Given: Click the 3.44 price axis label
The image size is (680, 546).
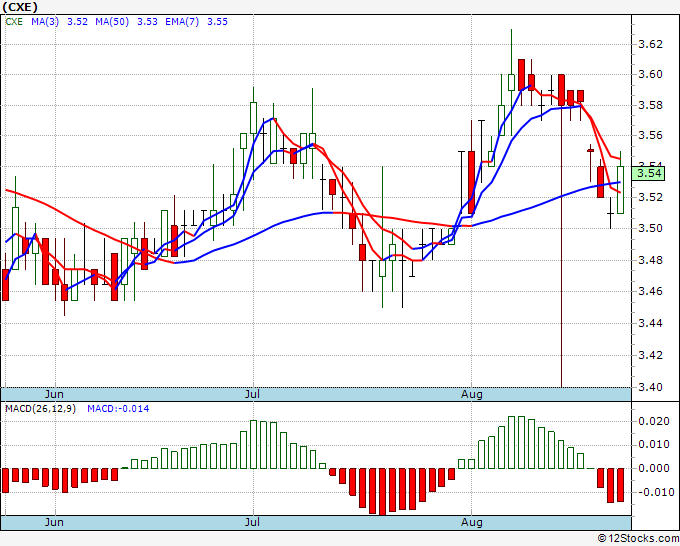Looking at the screenshot, I should (651, 323).
